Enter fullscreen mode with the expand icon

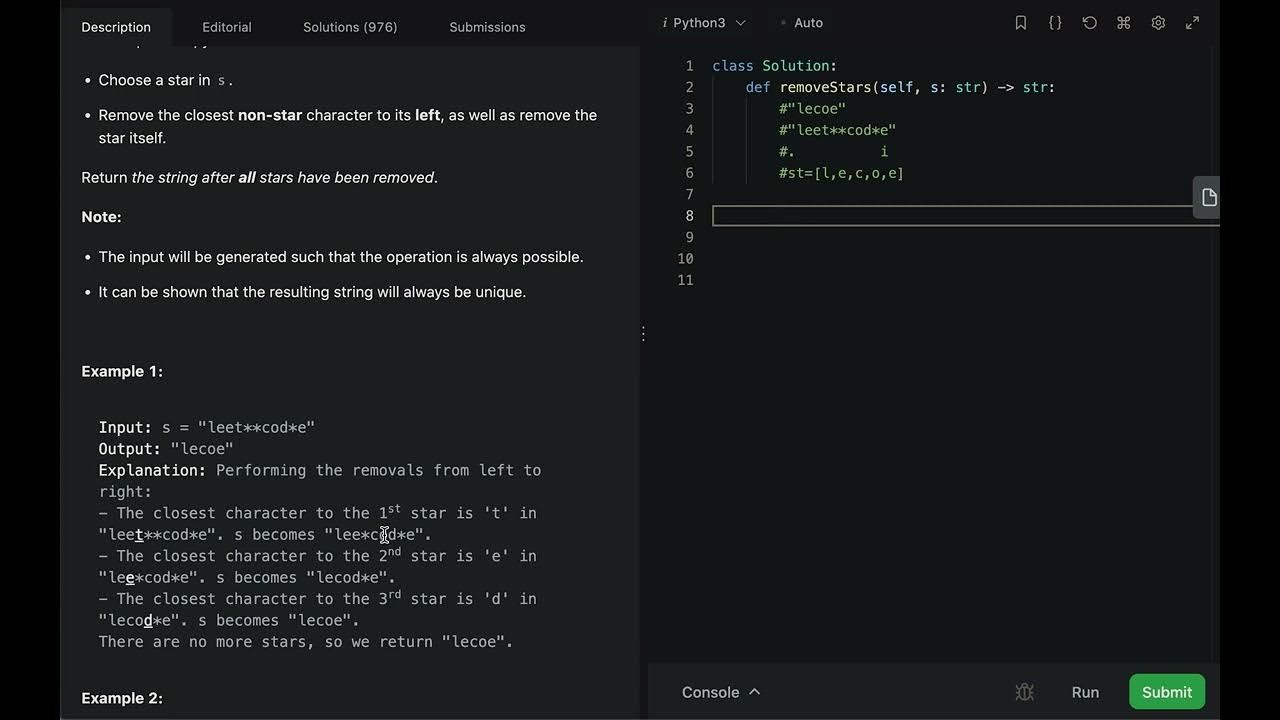pos(1192,23)
